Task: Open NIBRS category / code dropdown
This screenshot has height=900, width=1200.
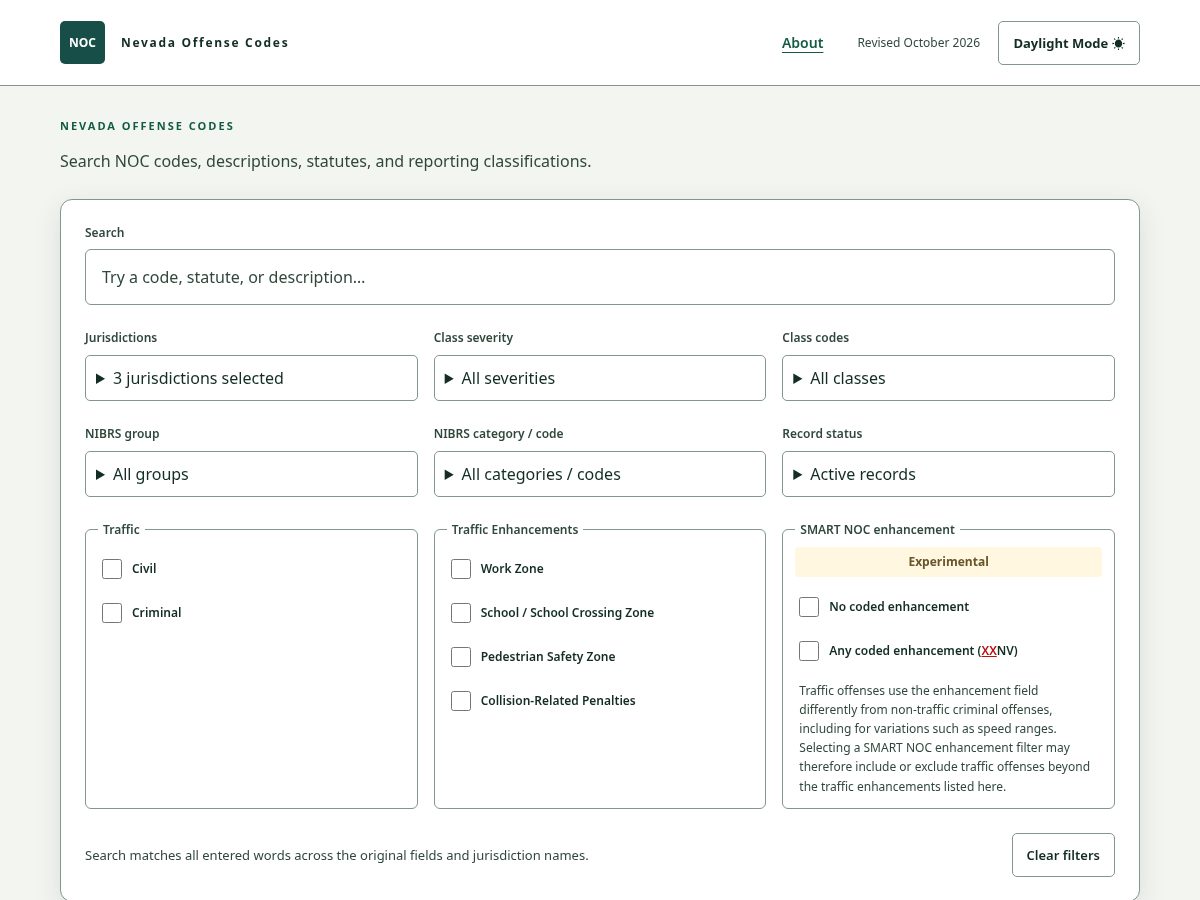Action: (600, 474)
